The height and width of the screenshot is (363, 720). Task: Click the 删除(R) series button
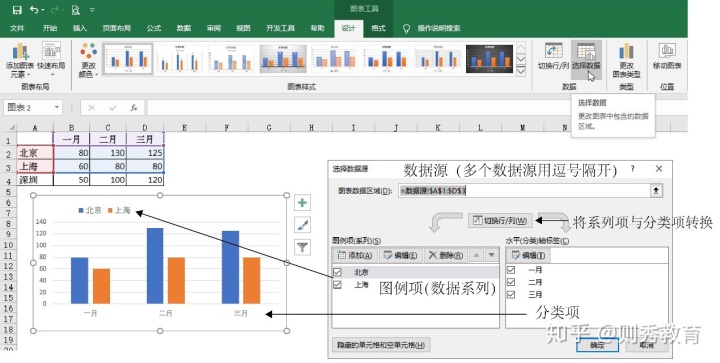[445, 255]
